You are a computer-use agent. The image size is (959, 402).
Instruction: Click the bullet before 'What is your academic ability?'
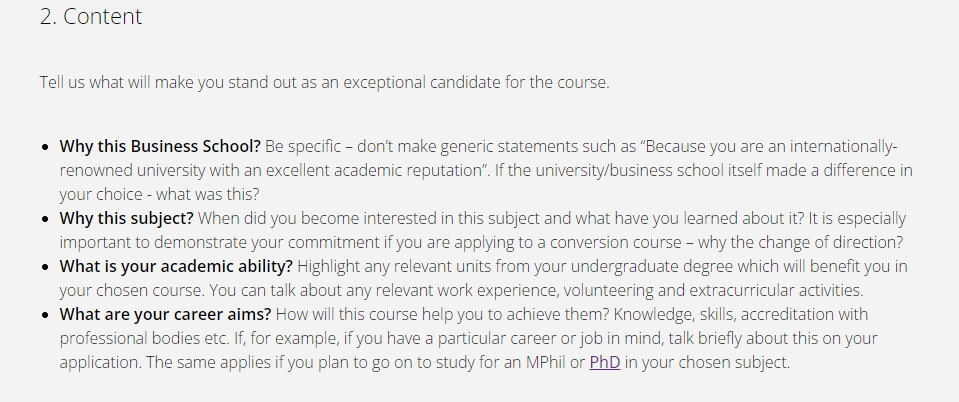tap(45, 267)
